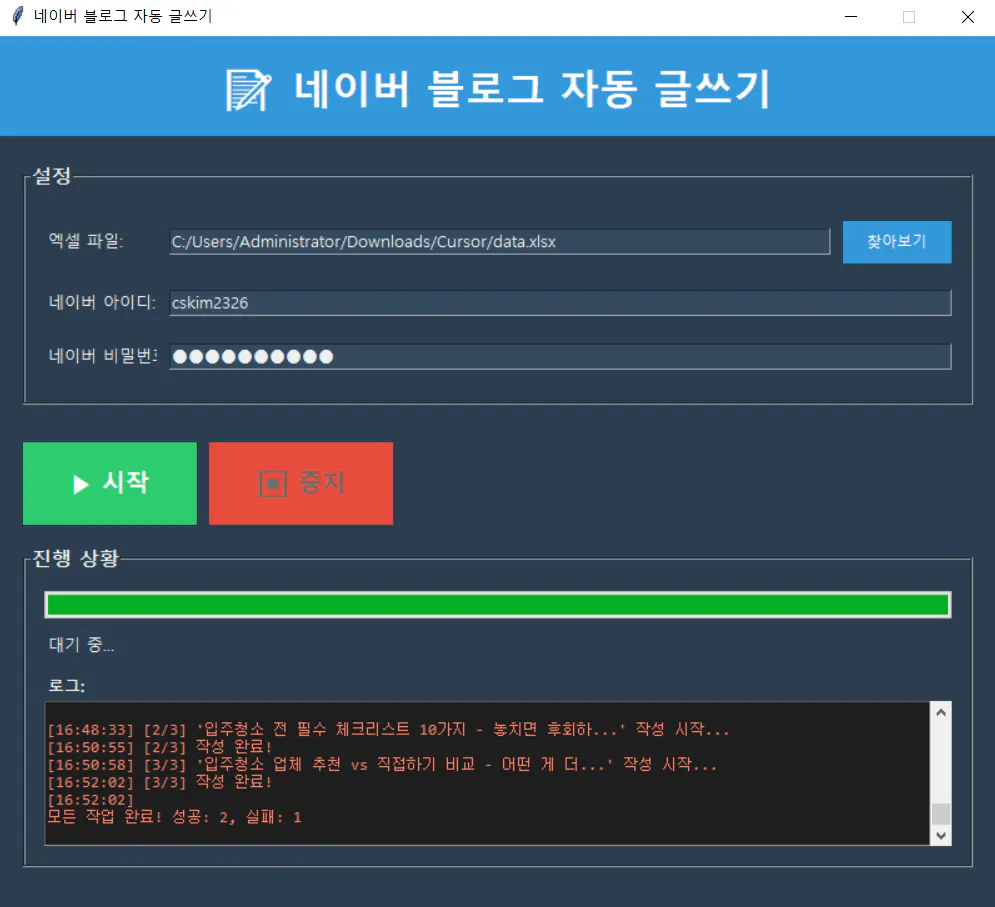Click the notepad pencil icon in header
Image resolution: width=995 pixels, height=907 pixels.
tap(249, 89)
